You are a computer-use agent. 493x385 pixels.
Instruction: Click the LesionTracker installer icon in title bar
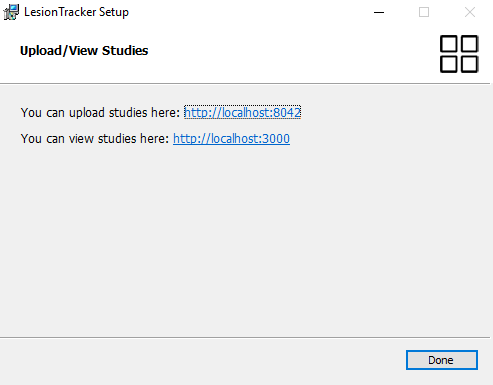(x=11, y=12)
